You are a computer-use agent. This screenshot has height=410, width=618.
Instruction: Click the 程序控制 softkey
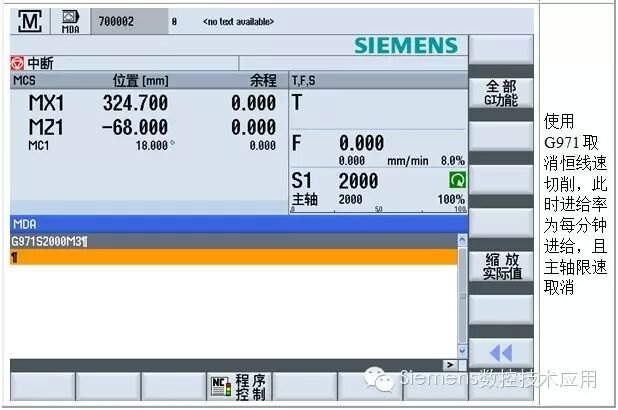click(x=239, y=387)
